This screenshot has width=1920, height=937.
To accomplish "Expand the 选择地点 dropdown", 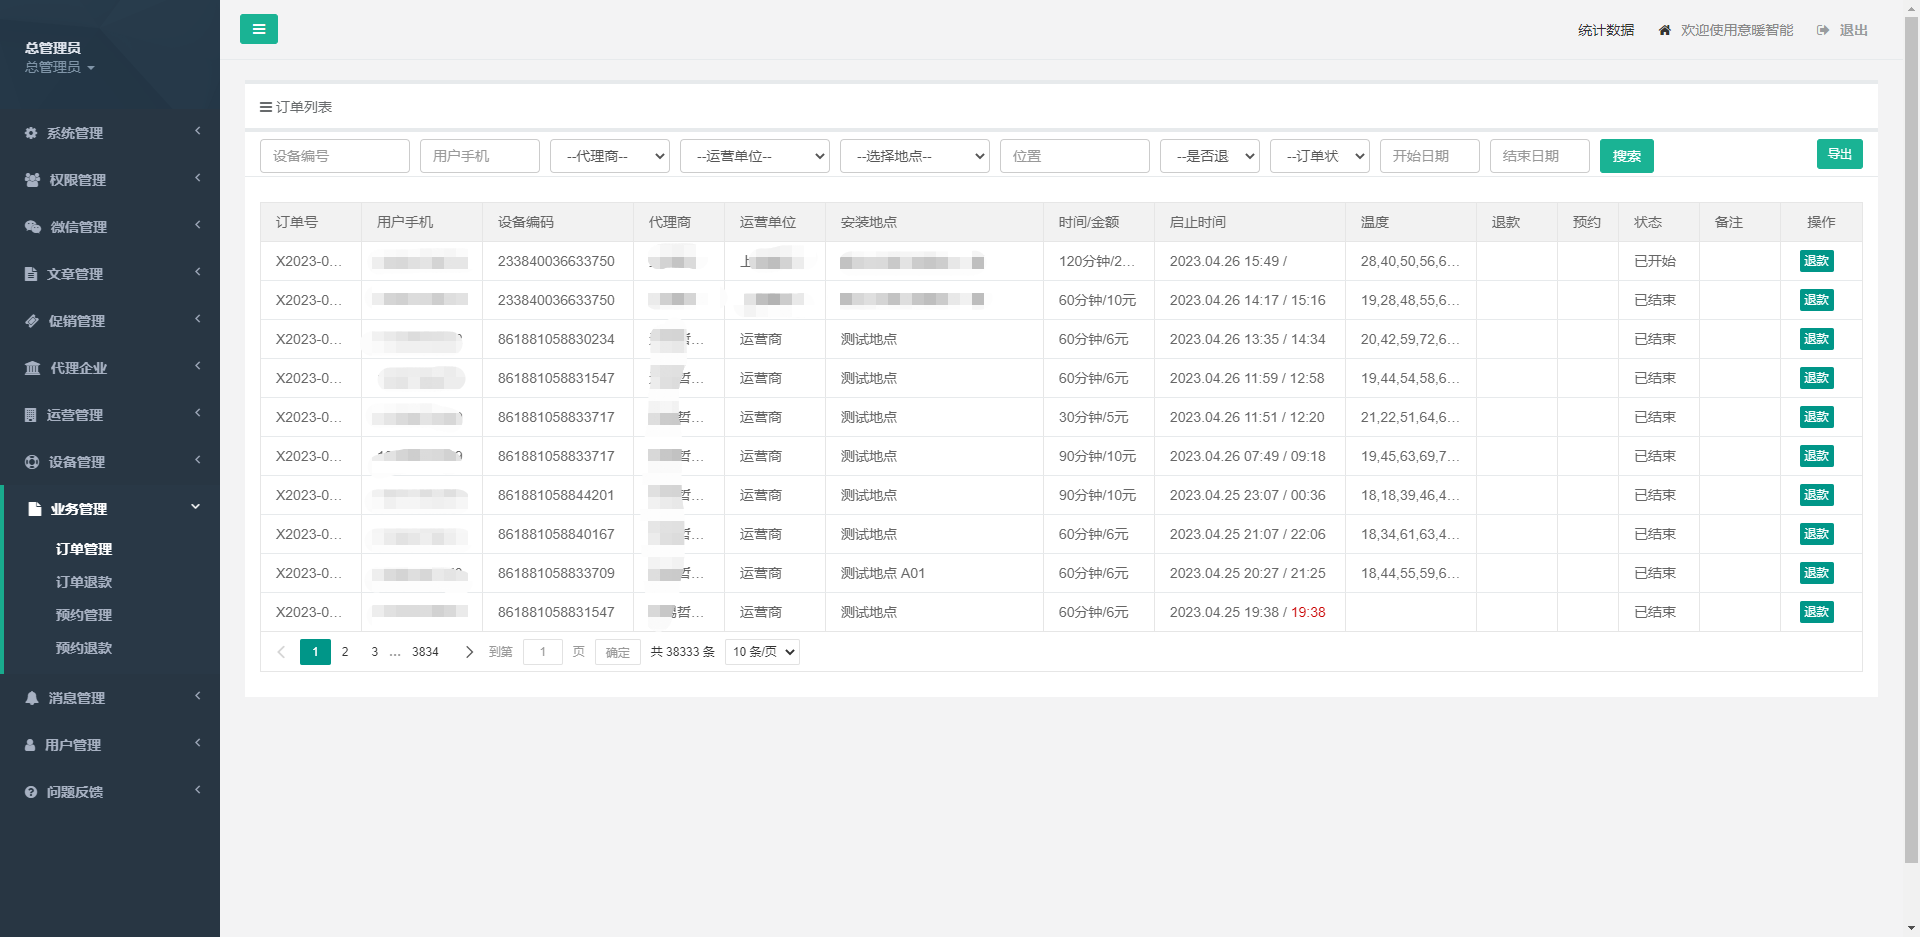I will 914,156.
